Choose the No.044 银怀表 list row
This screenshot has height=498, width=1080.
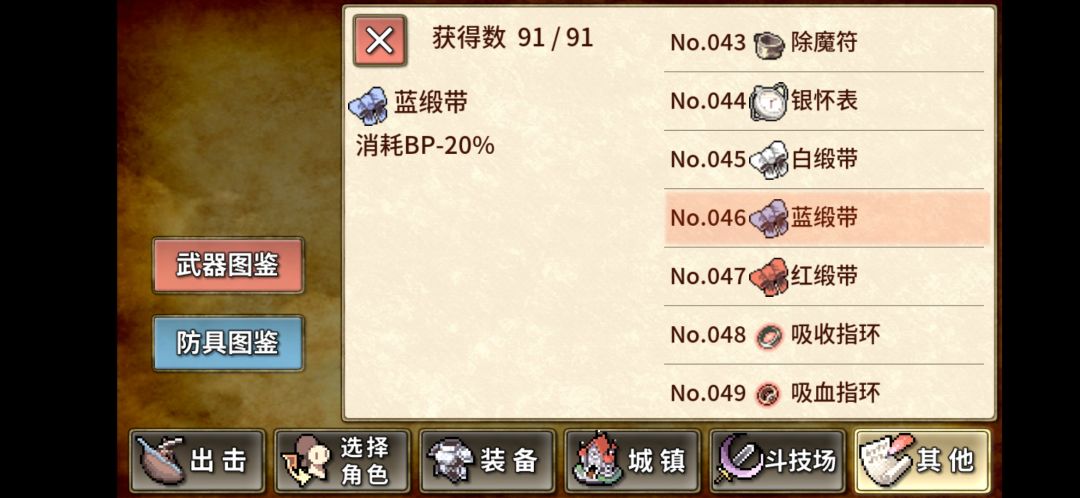tap(824, 101)
